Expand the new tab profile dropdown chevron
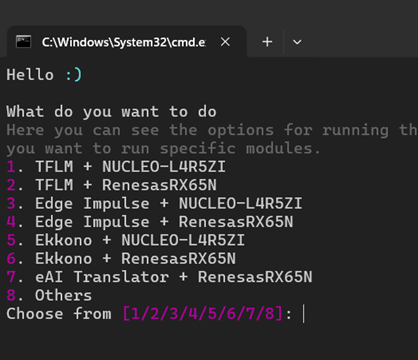The height and width of the screenshot is (360, 418). [297, 42]
